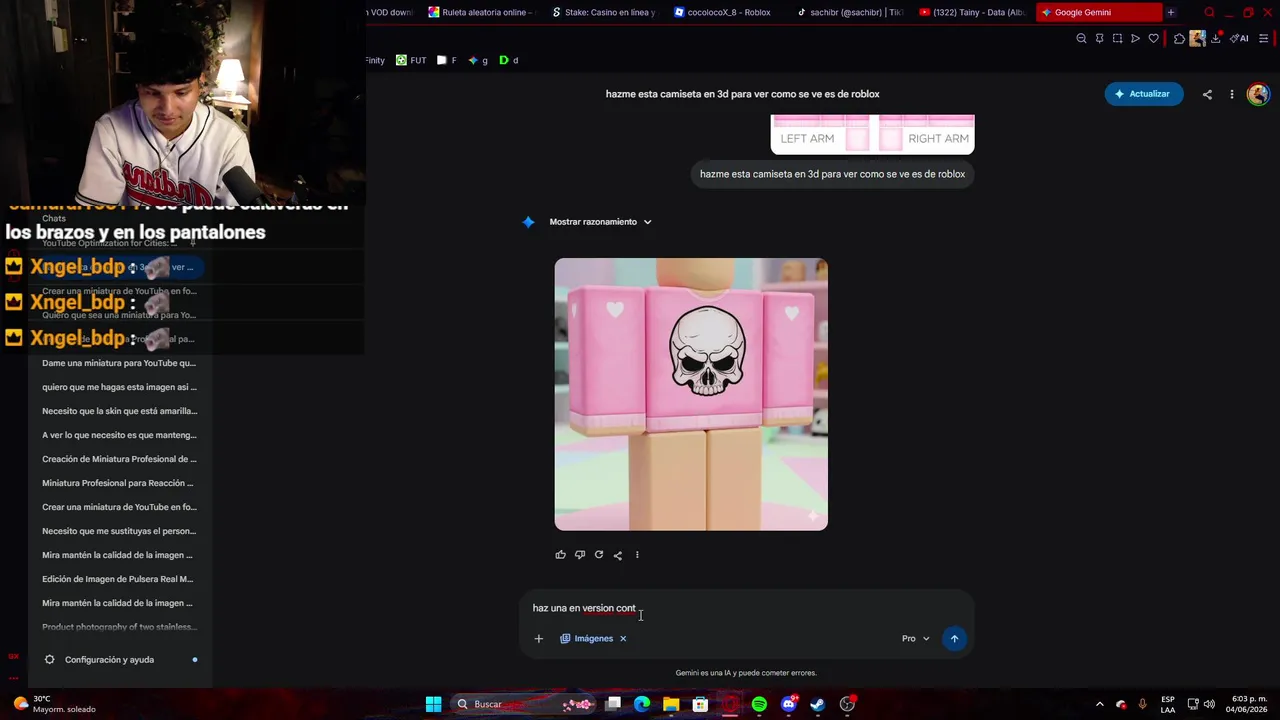1280x720 pixels.
Task: Open Configuración y ayuda settings
Action: (109, 660)
